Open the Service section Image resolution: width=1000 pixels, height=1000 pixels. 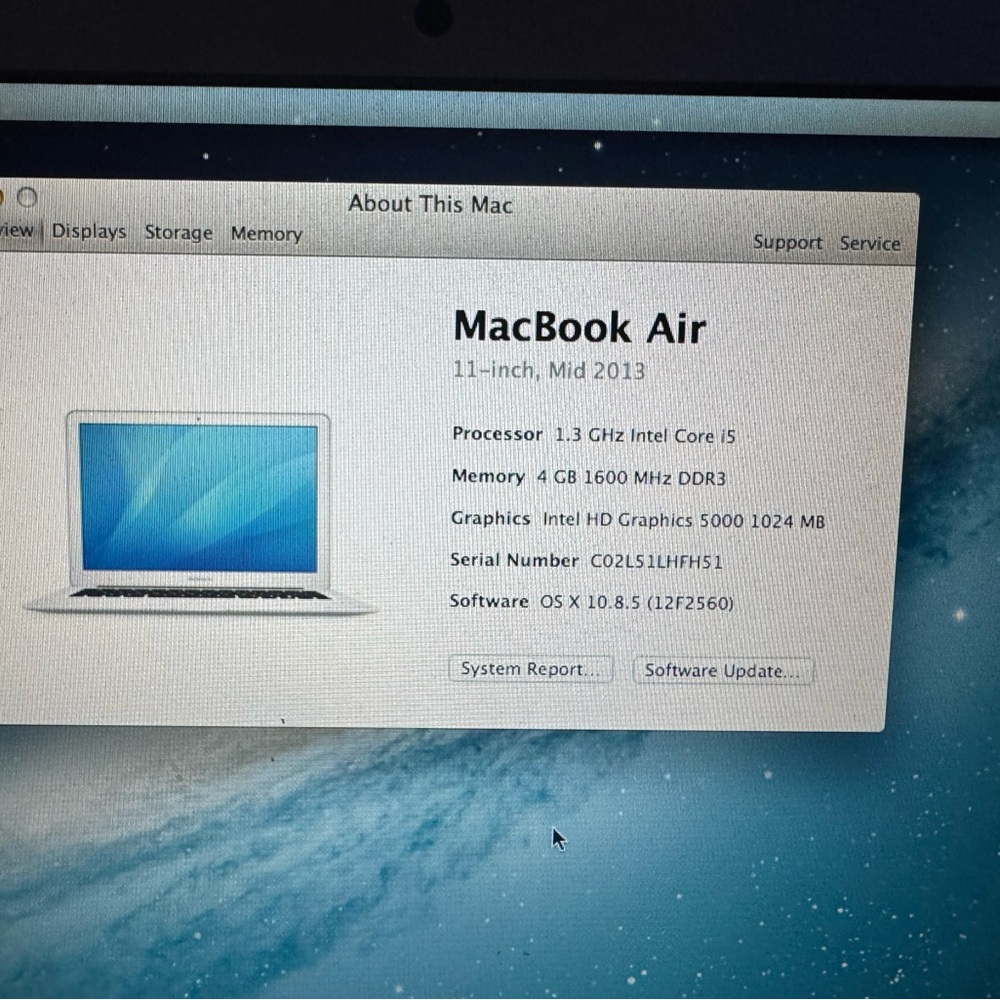[x=870, y=243]
